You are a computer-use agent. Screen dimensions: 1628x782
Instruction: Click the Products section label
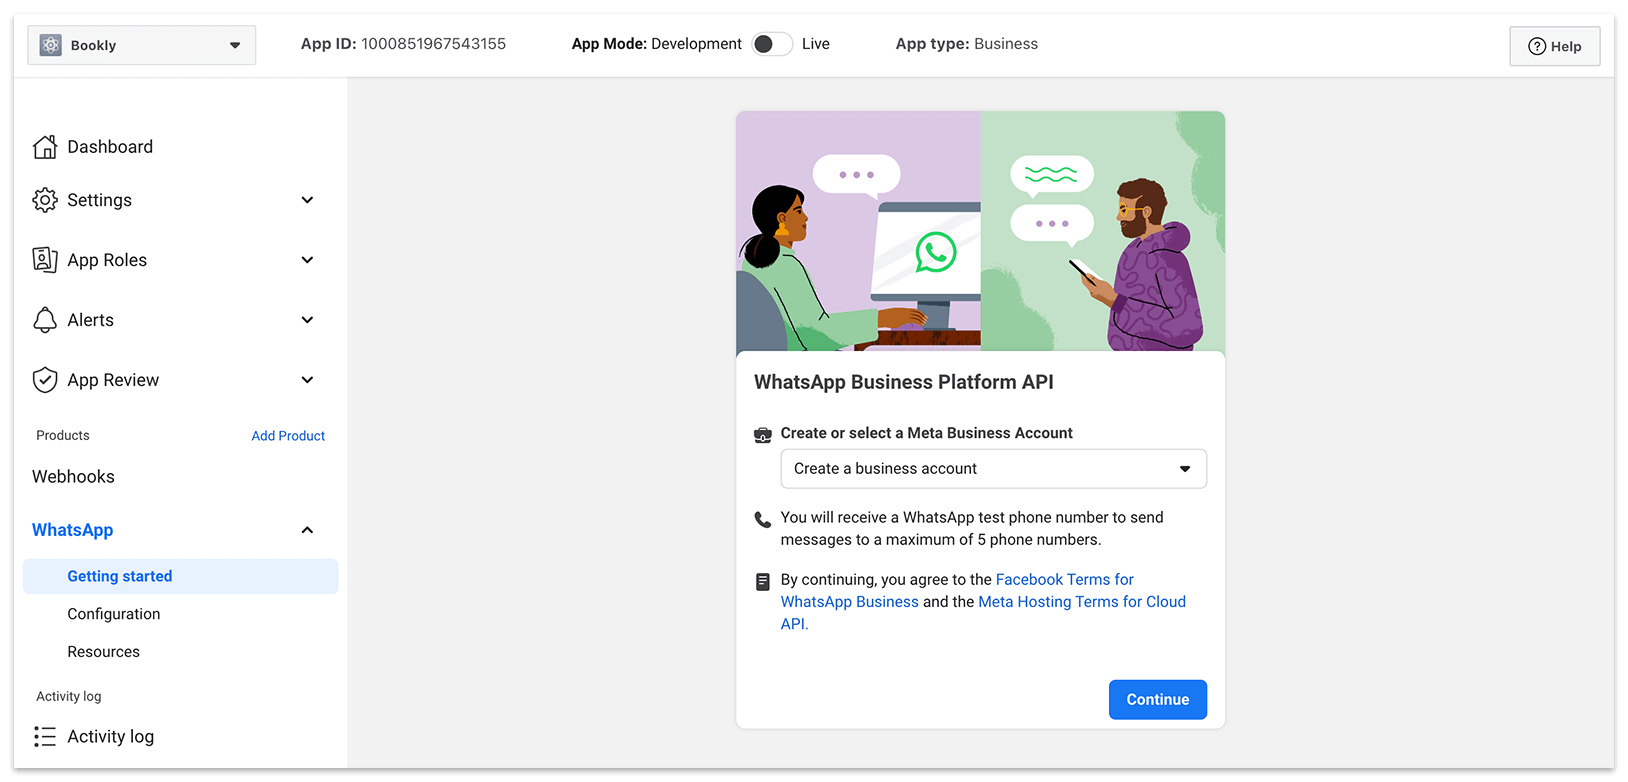point(63,436)
